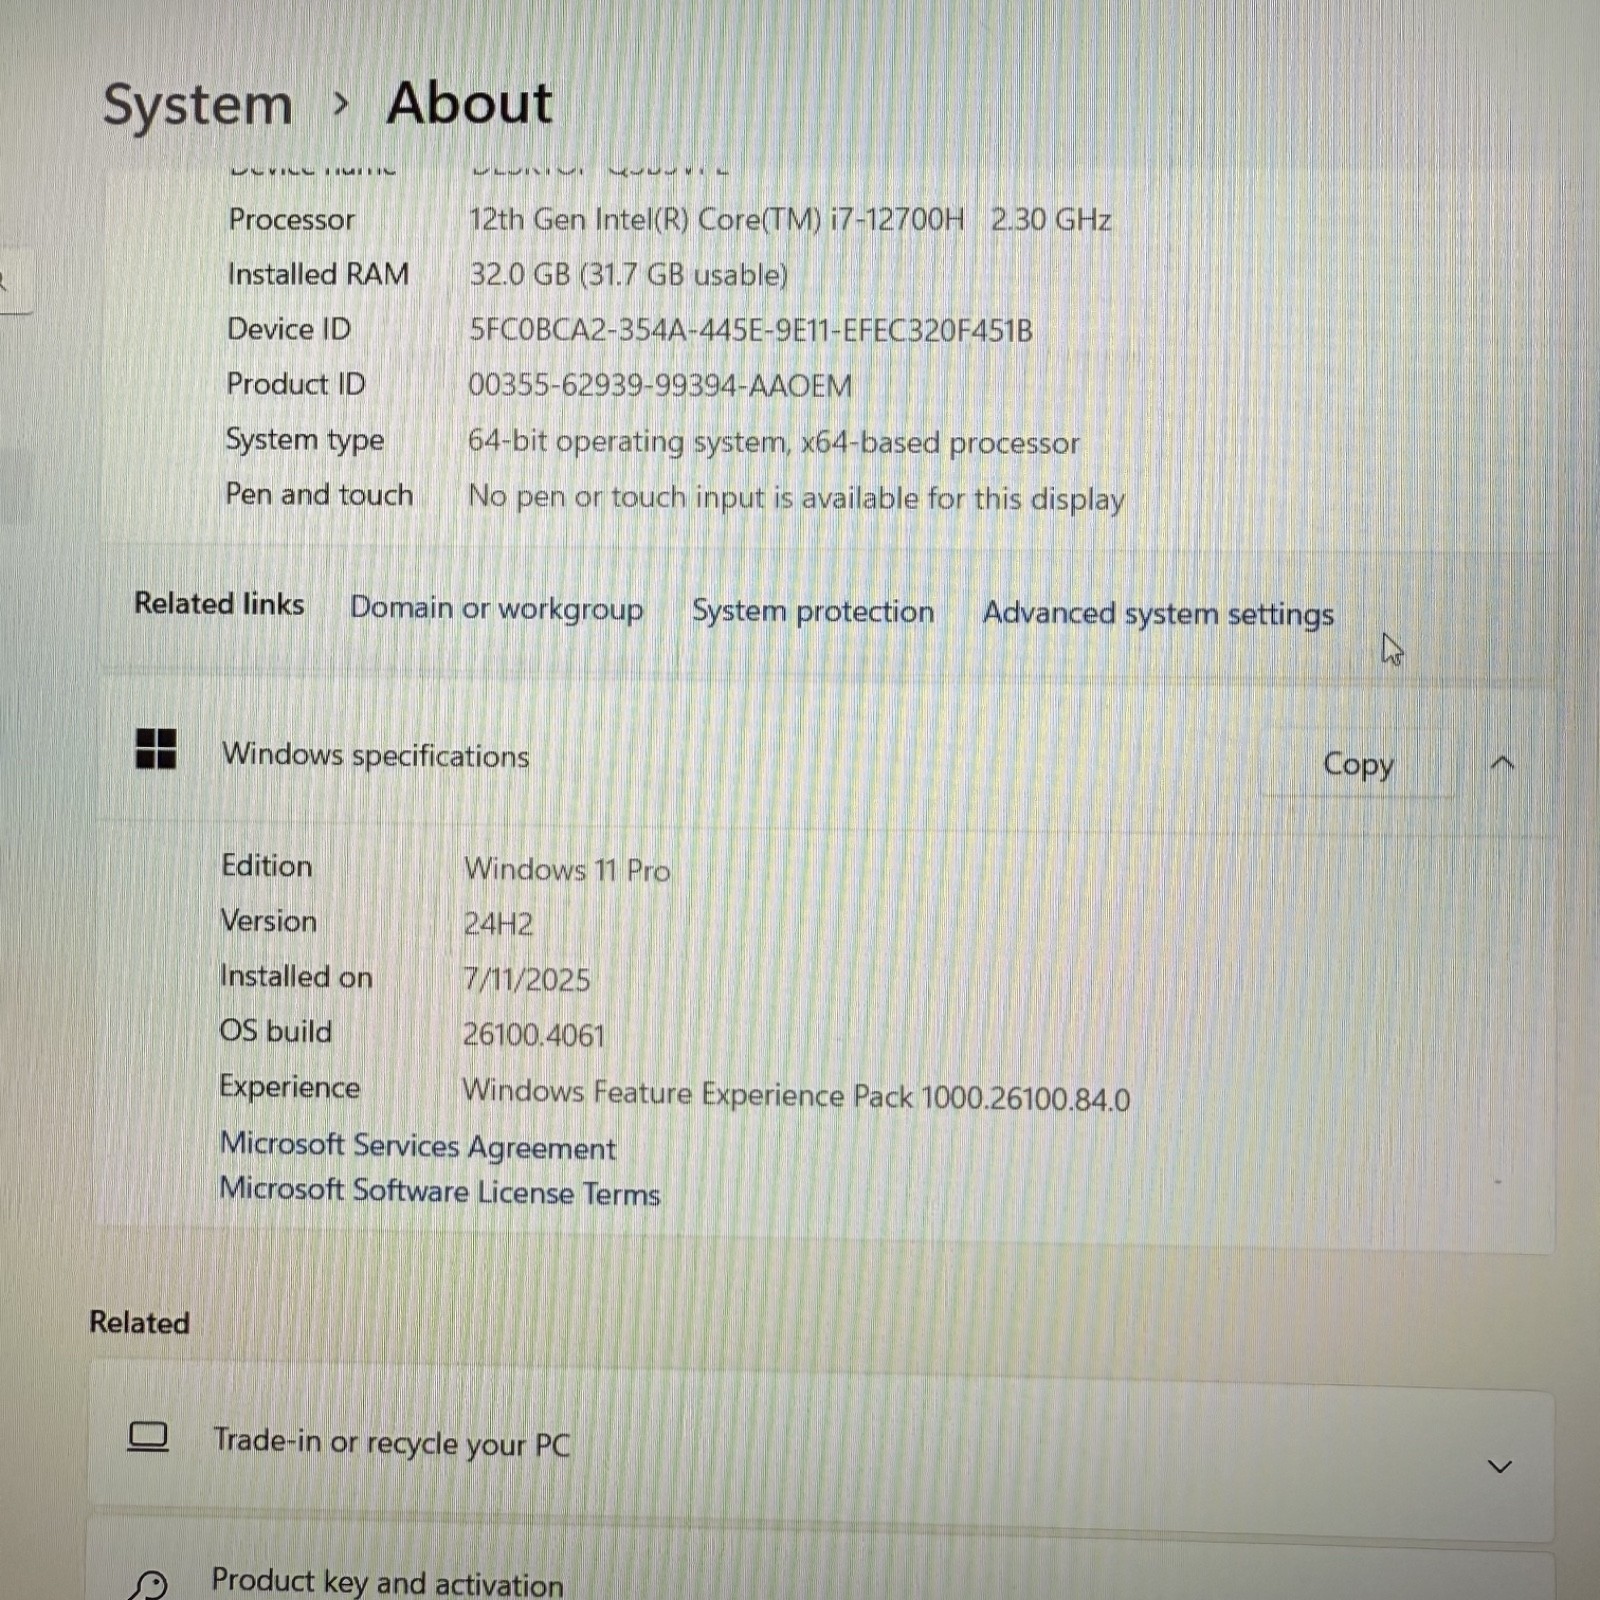
Task: Click the Installed RAM label
Action: coord(318,274)
